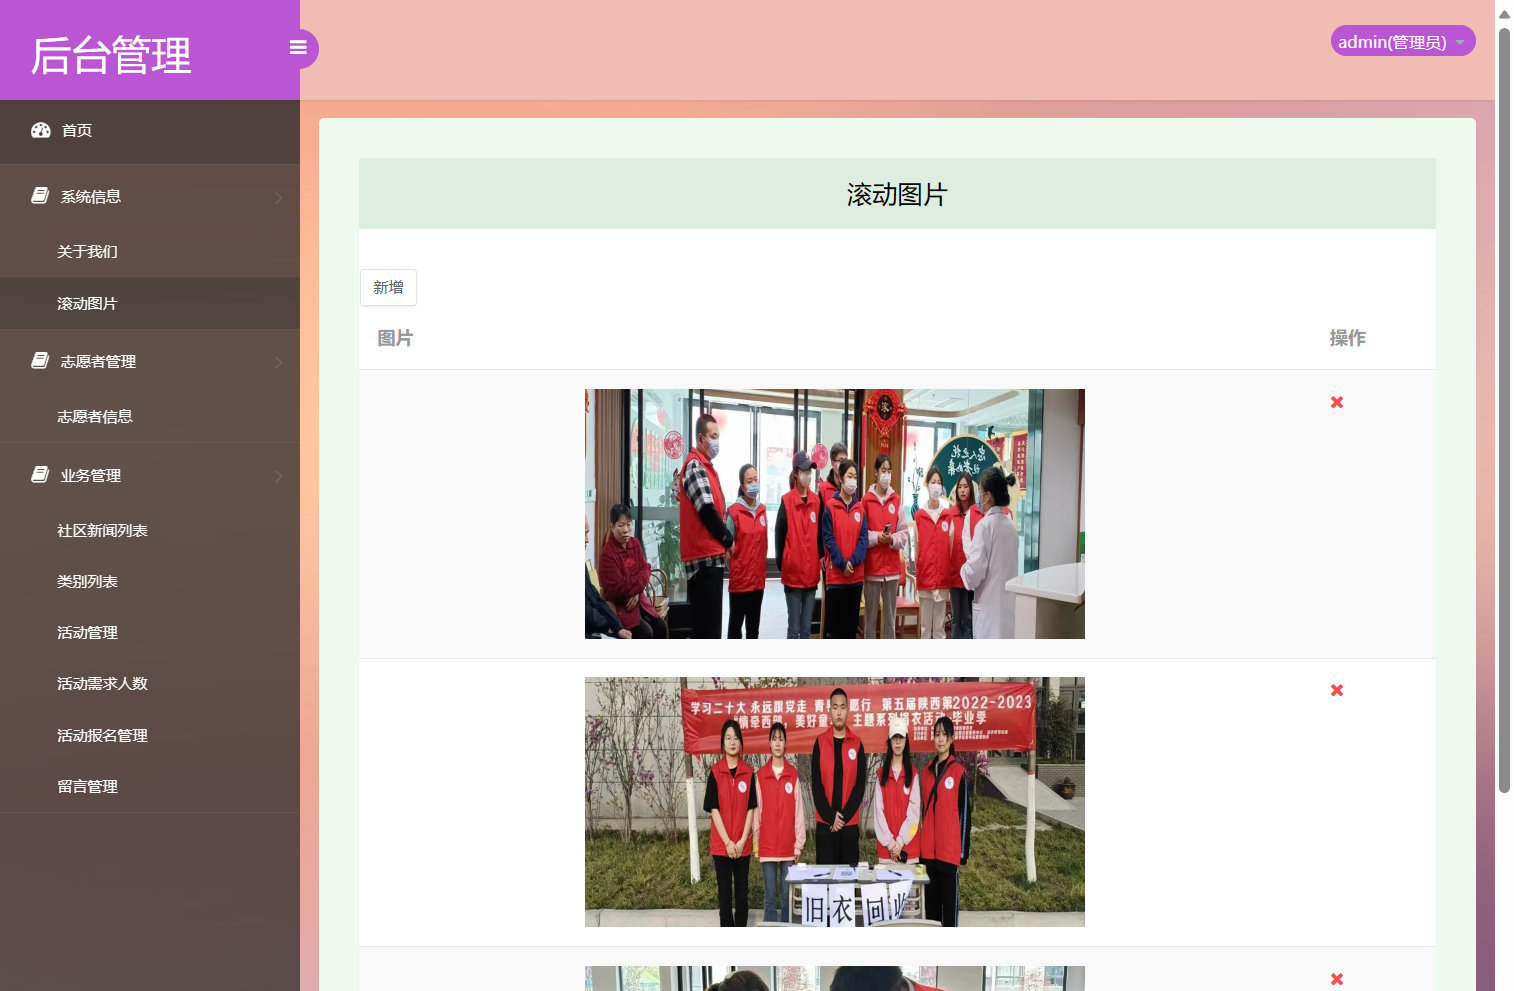Click the hamburger menu icon in header
The image size is (1514, 991).
point(298,47)
